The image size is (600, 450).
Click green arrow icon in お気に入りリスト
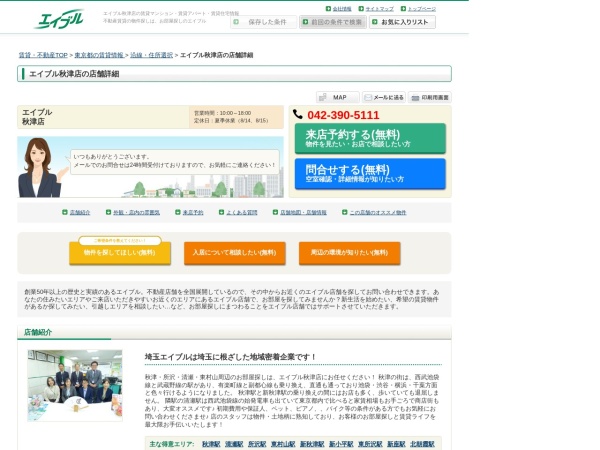(375, 22)
